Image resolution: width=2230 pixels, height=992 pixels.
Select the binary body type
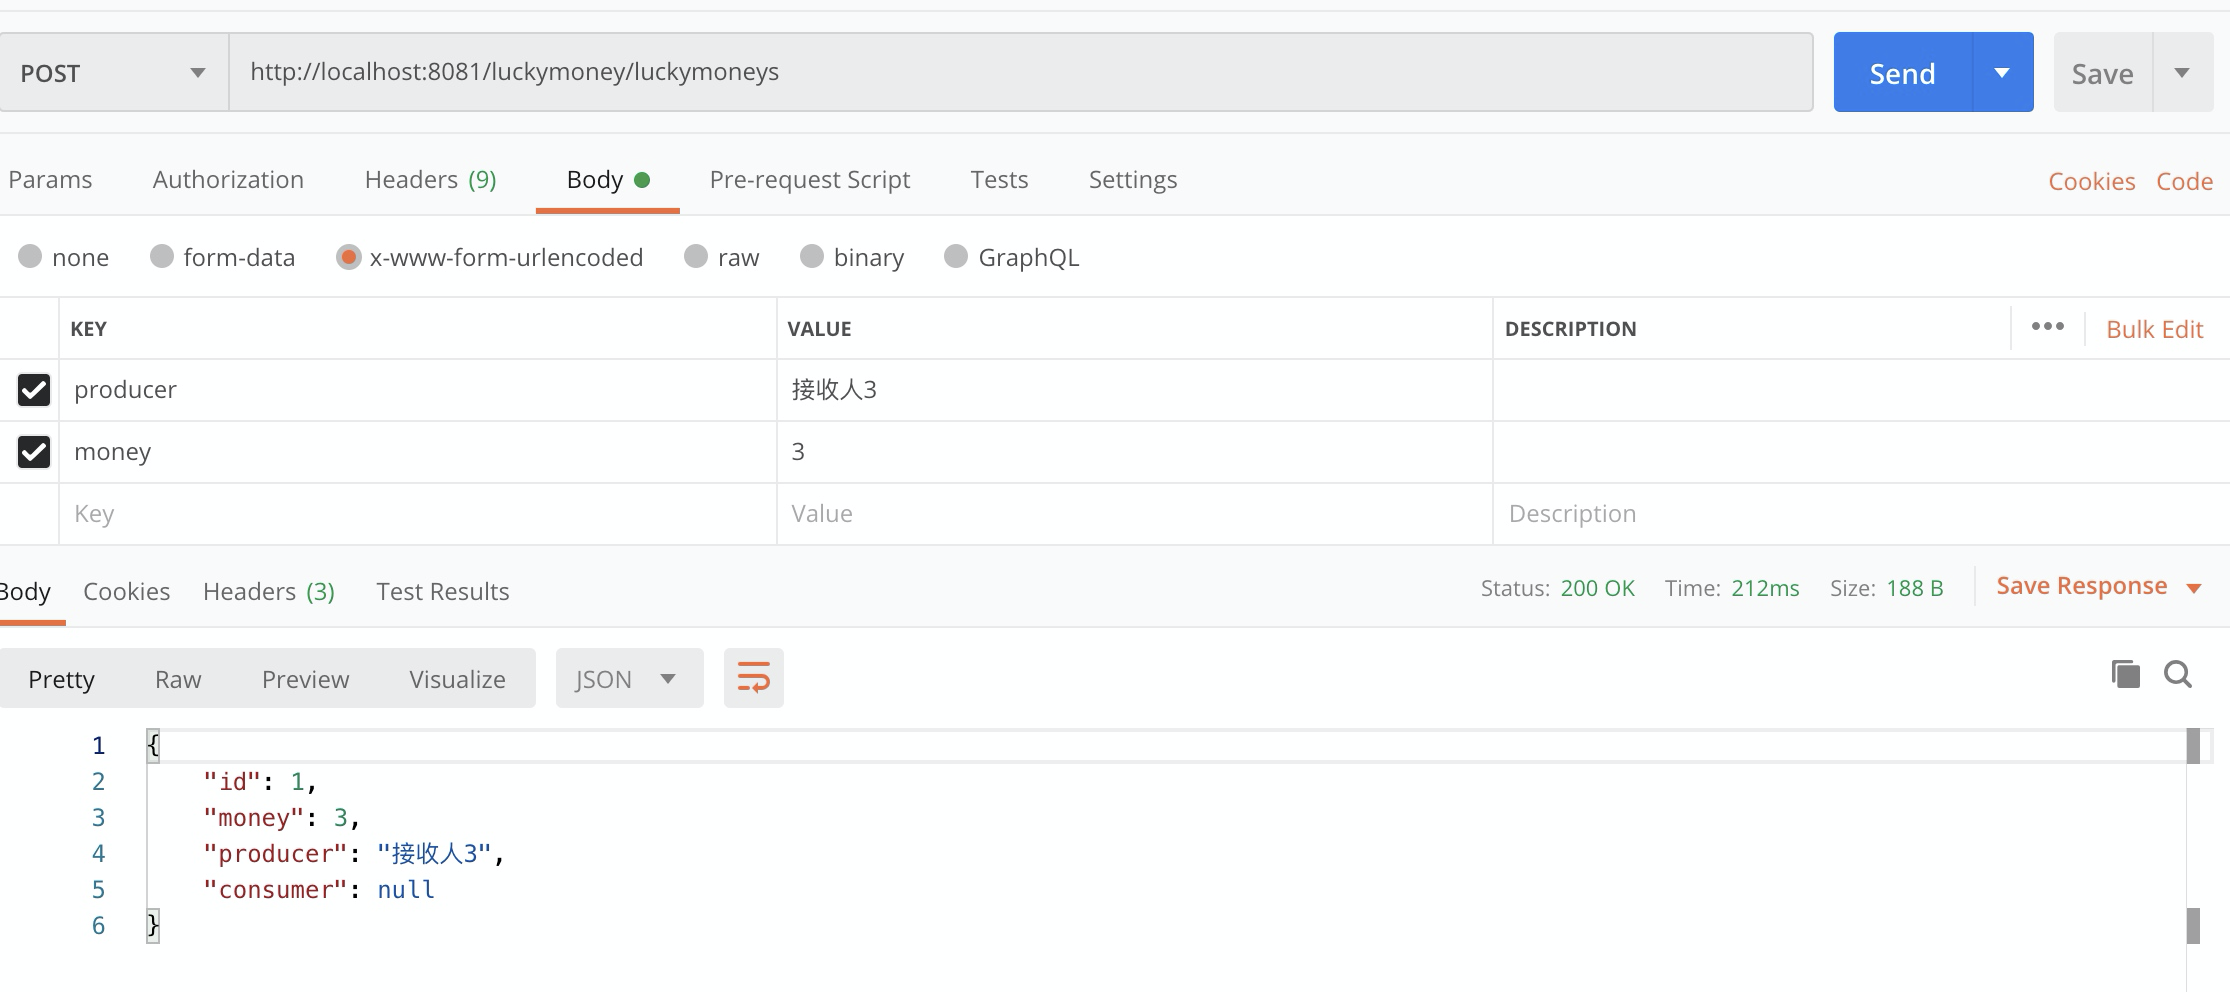click(x=851, y=257)
